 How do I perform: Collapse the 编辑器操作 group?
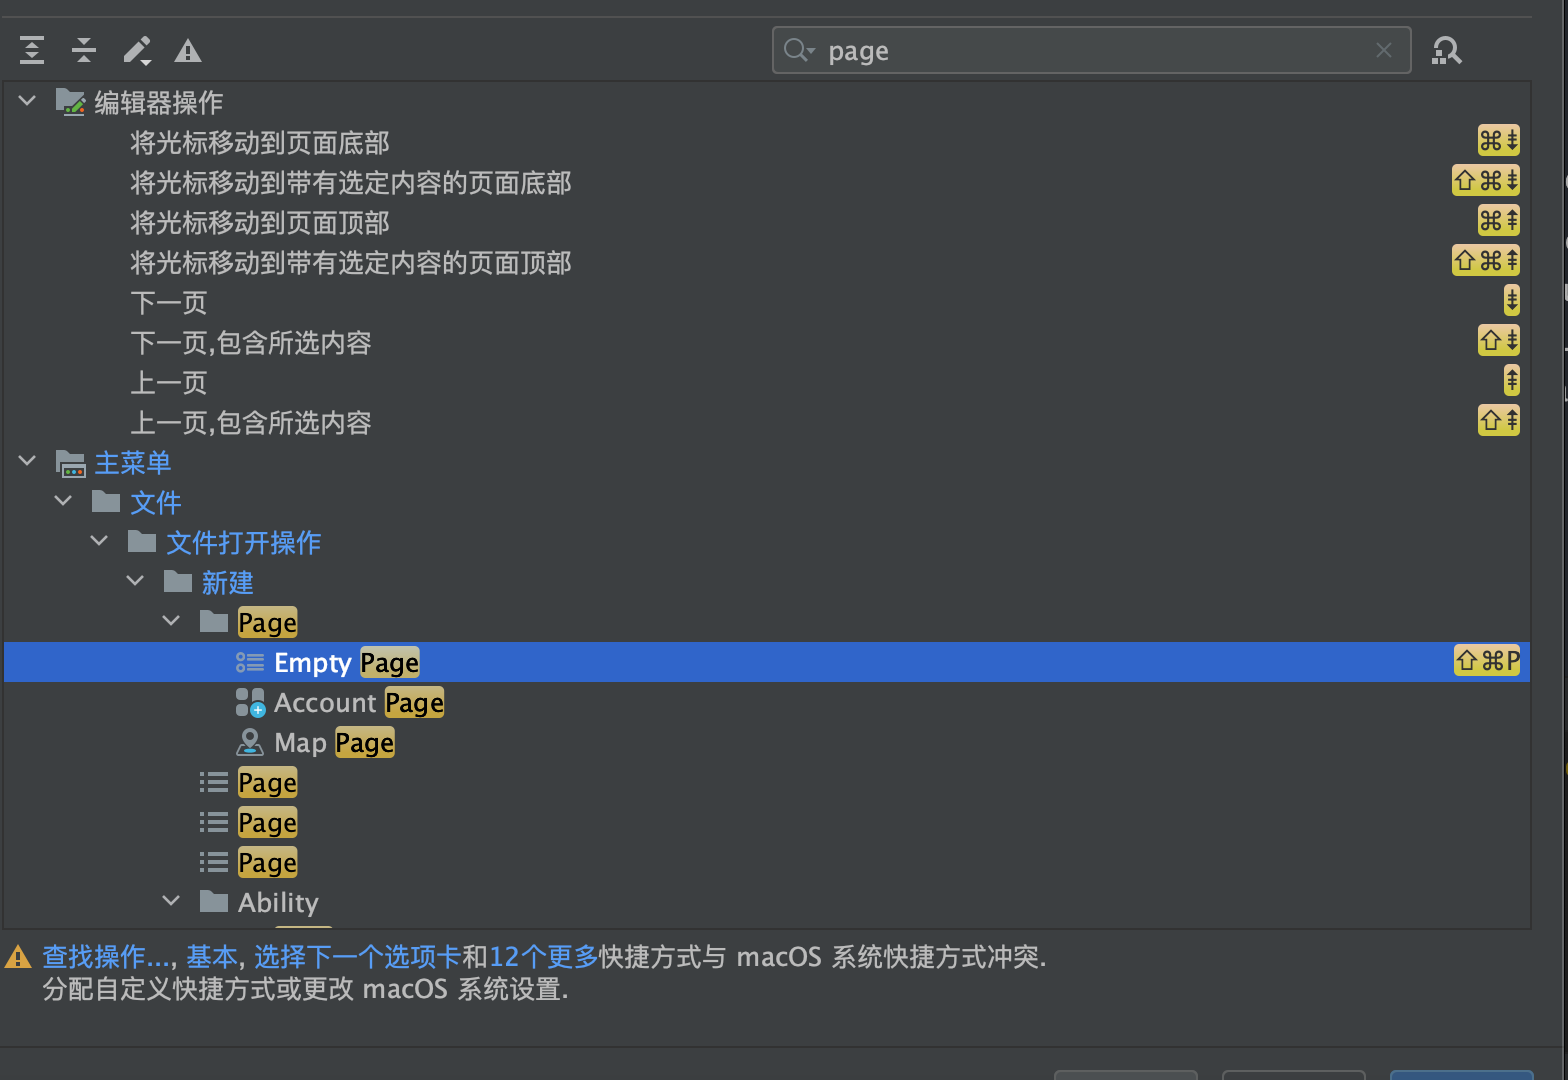coord(28,101)
